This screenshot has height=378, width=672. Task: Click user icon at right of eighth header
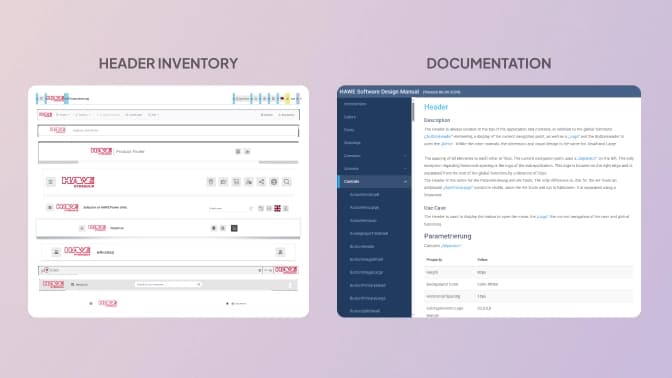tap(280, 252)
